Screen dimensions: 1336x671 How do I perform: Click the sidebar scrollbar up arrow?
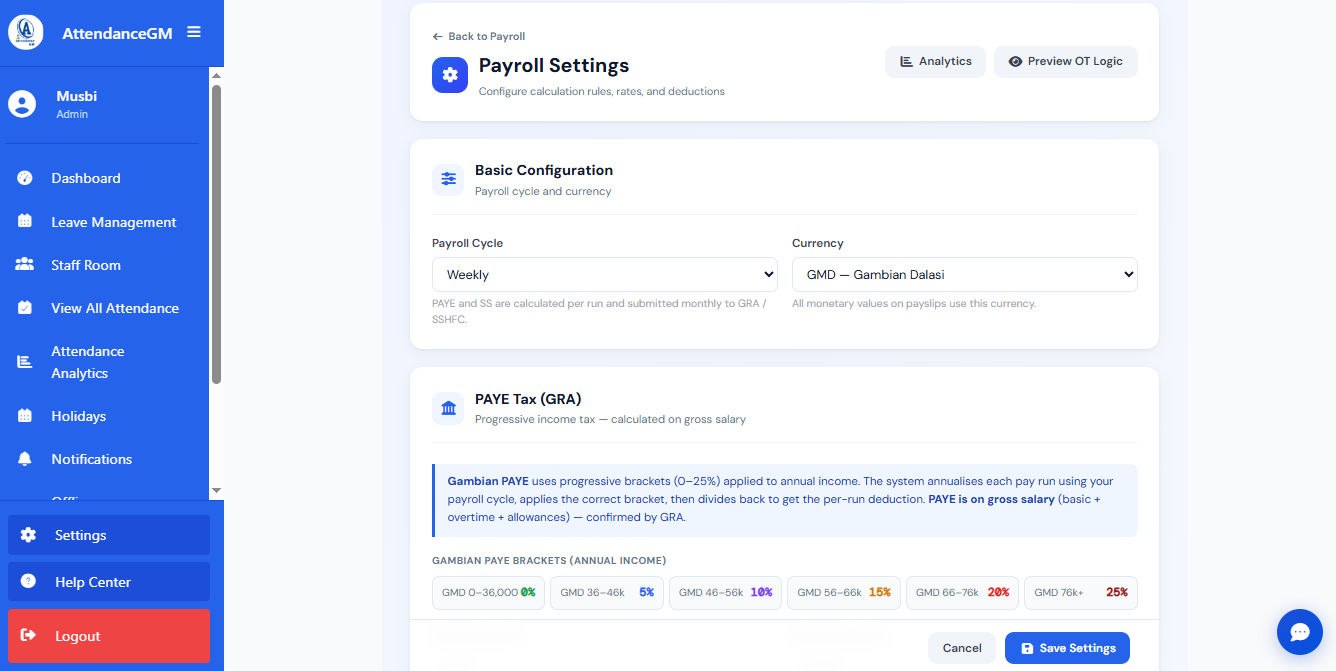coord(216,75)
